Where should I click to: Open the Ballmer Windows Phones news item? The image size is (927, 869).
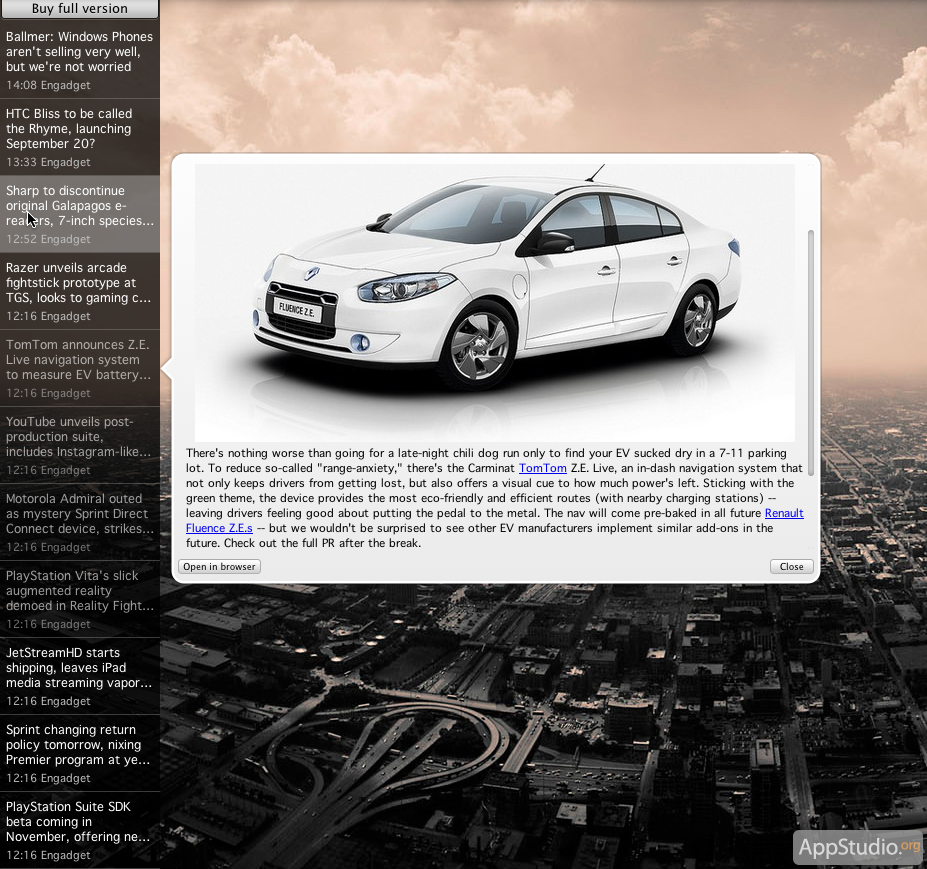[x=80, y=60]
